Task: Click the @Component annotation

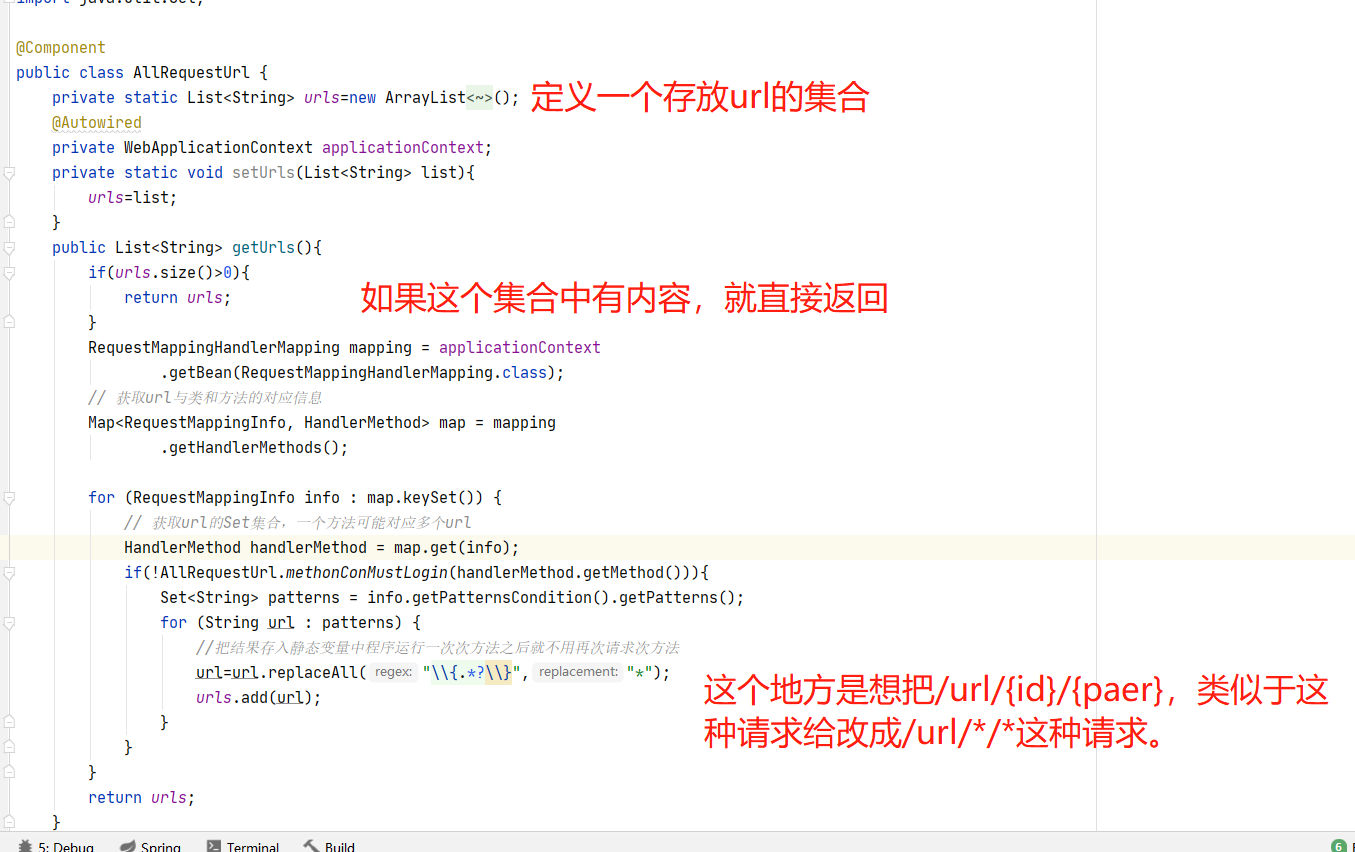Action: pos(61,48)
